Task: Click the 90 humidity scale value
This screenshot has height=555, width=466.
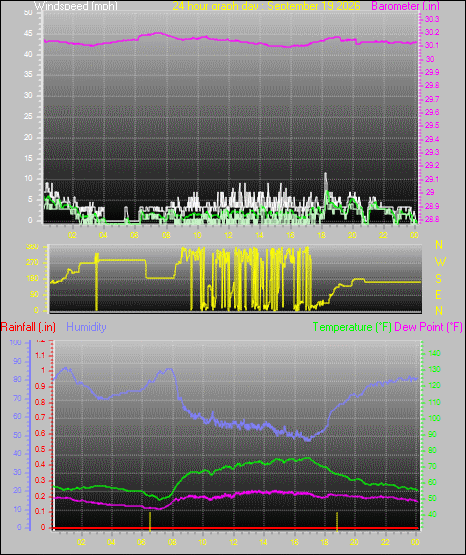Action: [17, 361]
